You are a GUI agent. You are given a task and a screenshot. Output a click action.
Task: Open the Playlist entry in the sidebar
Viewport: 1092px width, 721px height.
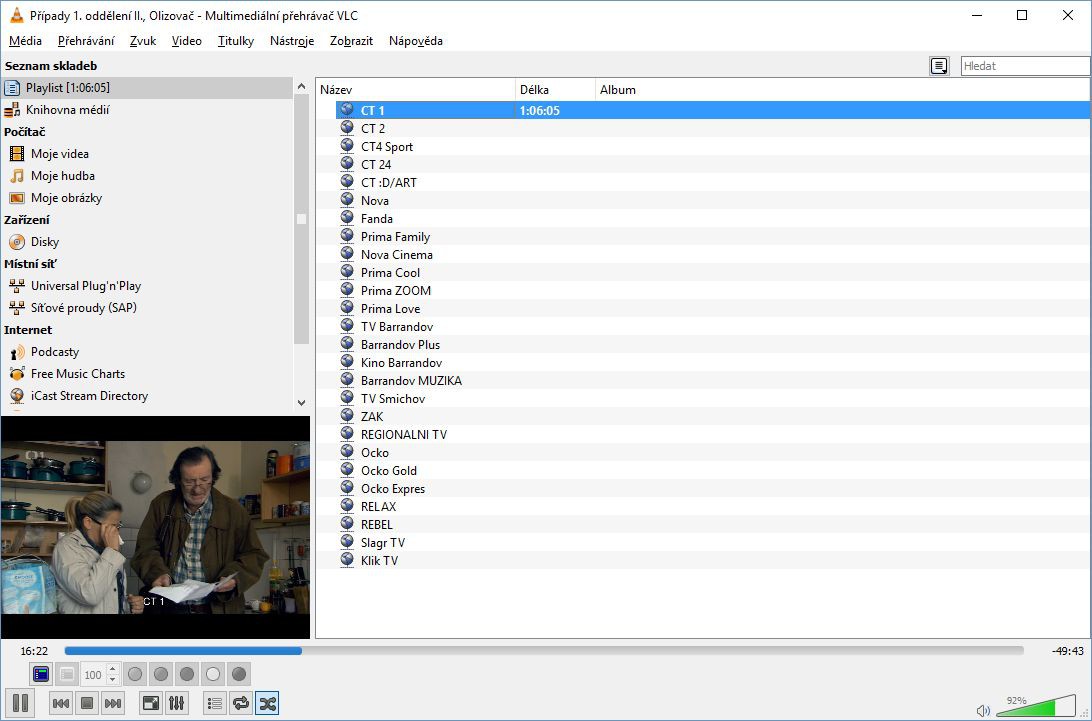(147, 88)
